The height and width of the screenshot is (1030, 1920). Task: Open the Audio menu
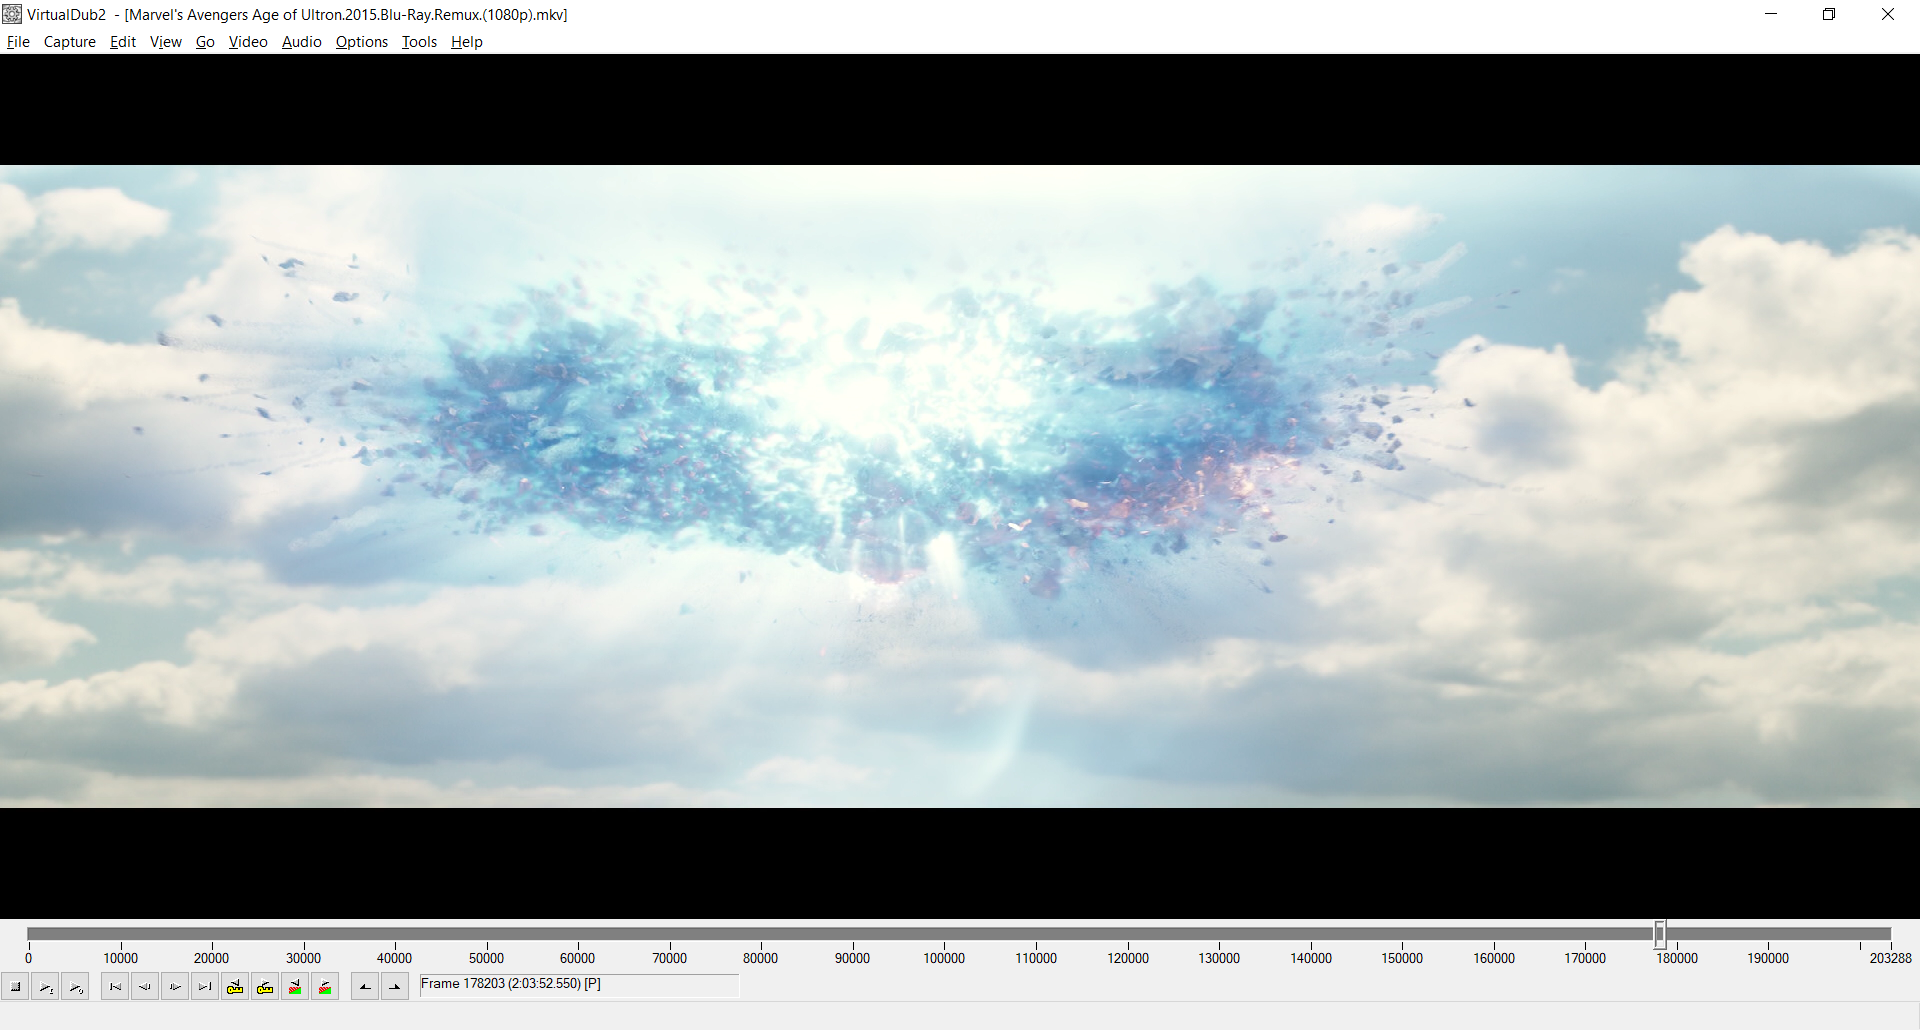tap(302, 42)
